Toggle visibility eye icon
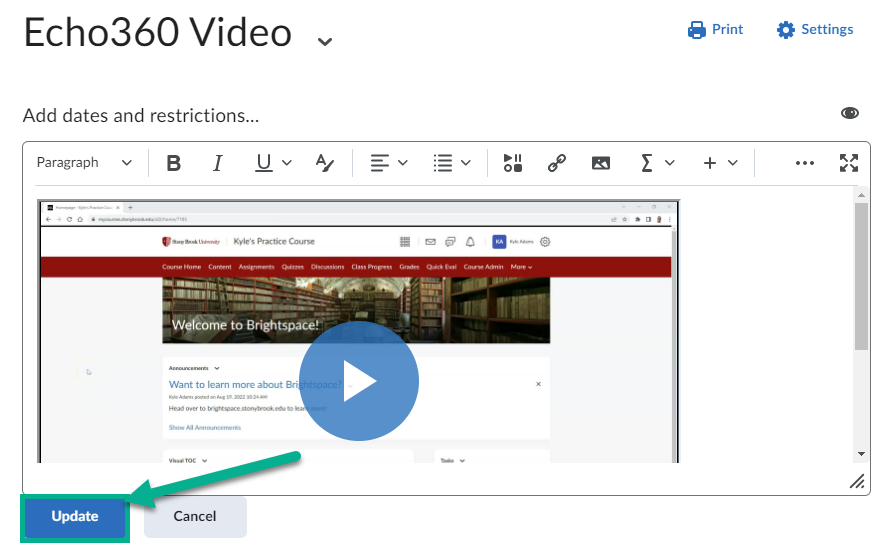Viewport: 882px width, 543px height. 849,114
